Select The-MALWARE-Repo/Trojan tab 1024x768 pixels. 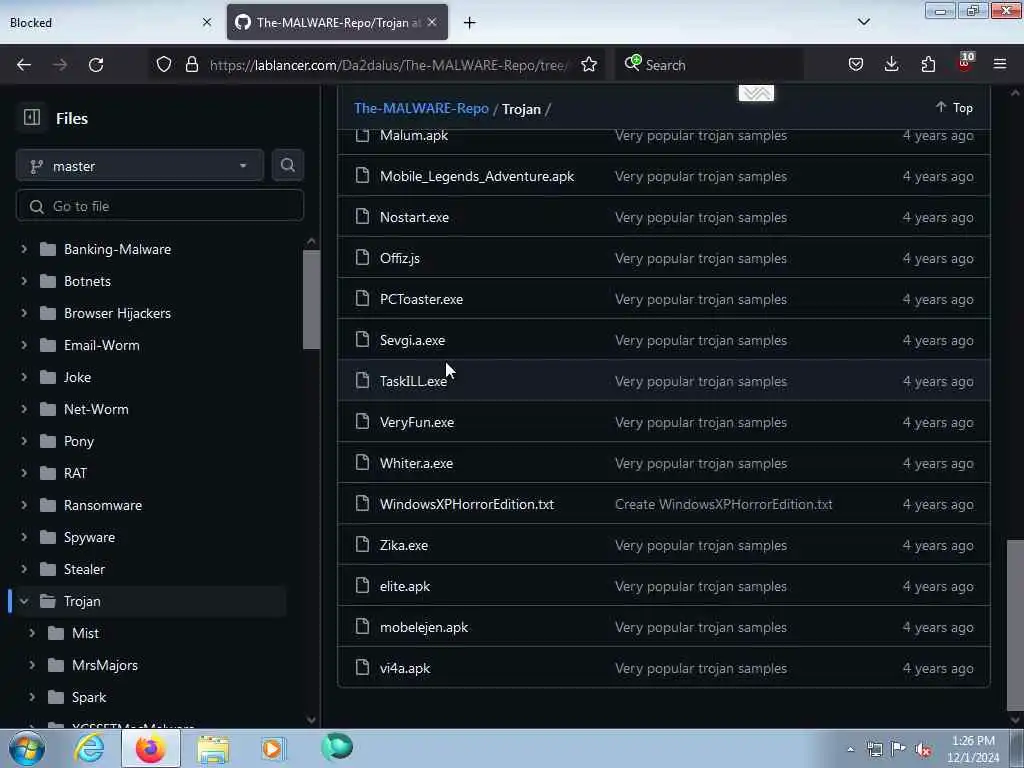point(337,23)
